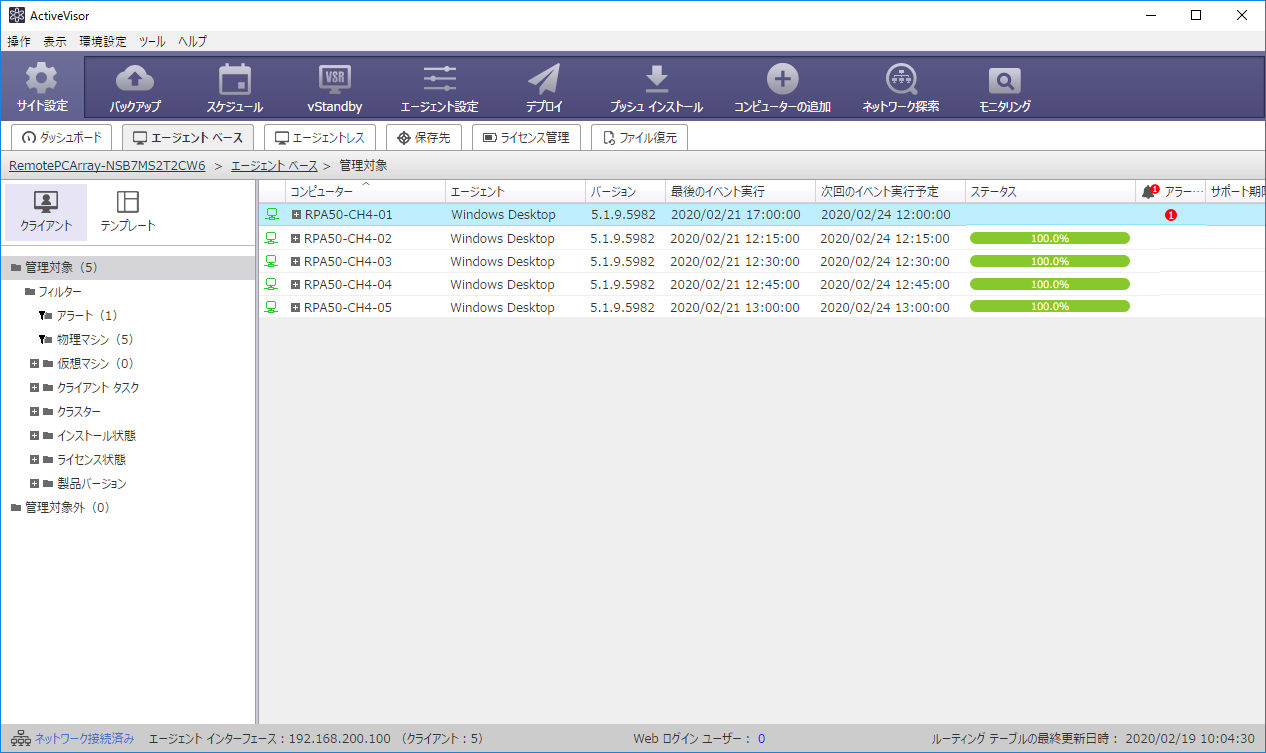Screen dimensions: 1266x753
Task: Open the モニタリング toolbar icon
Action: coord(1004,80)
